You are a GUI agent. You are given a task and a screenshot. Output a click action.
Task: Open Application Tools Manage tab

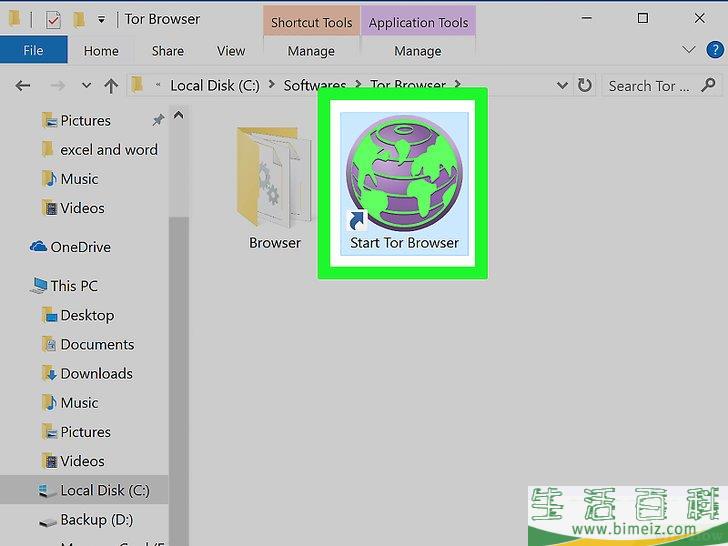pos(418,51)
